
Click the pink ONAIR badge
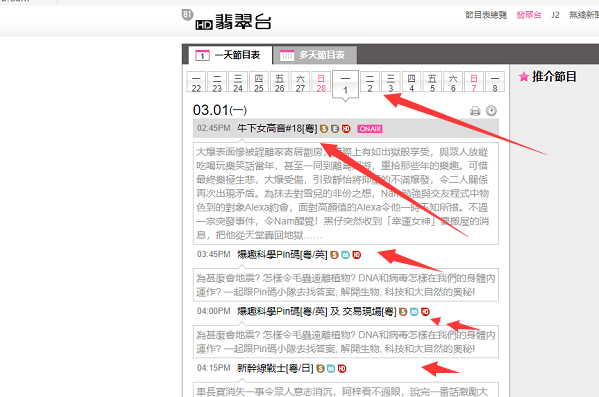(x=370, y=129)
